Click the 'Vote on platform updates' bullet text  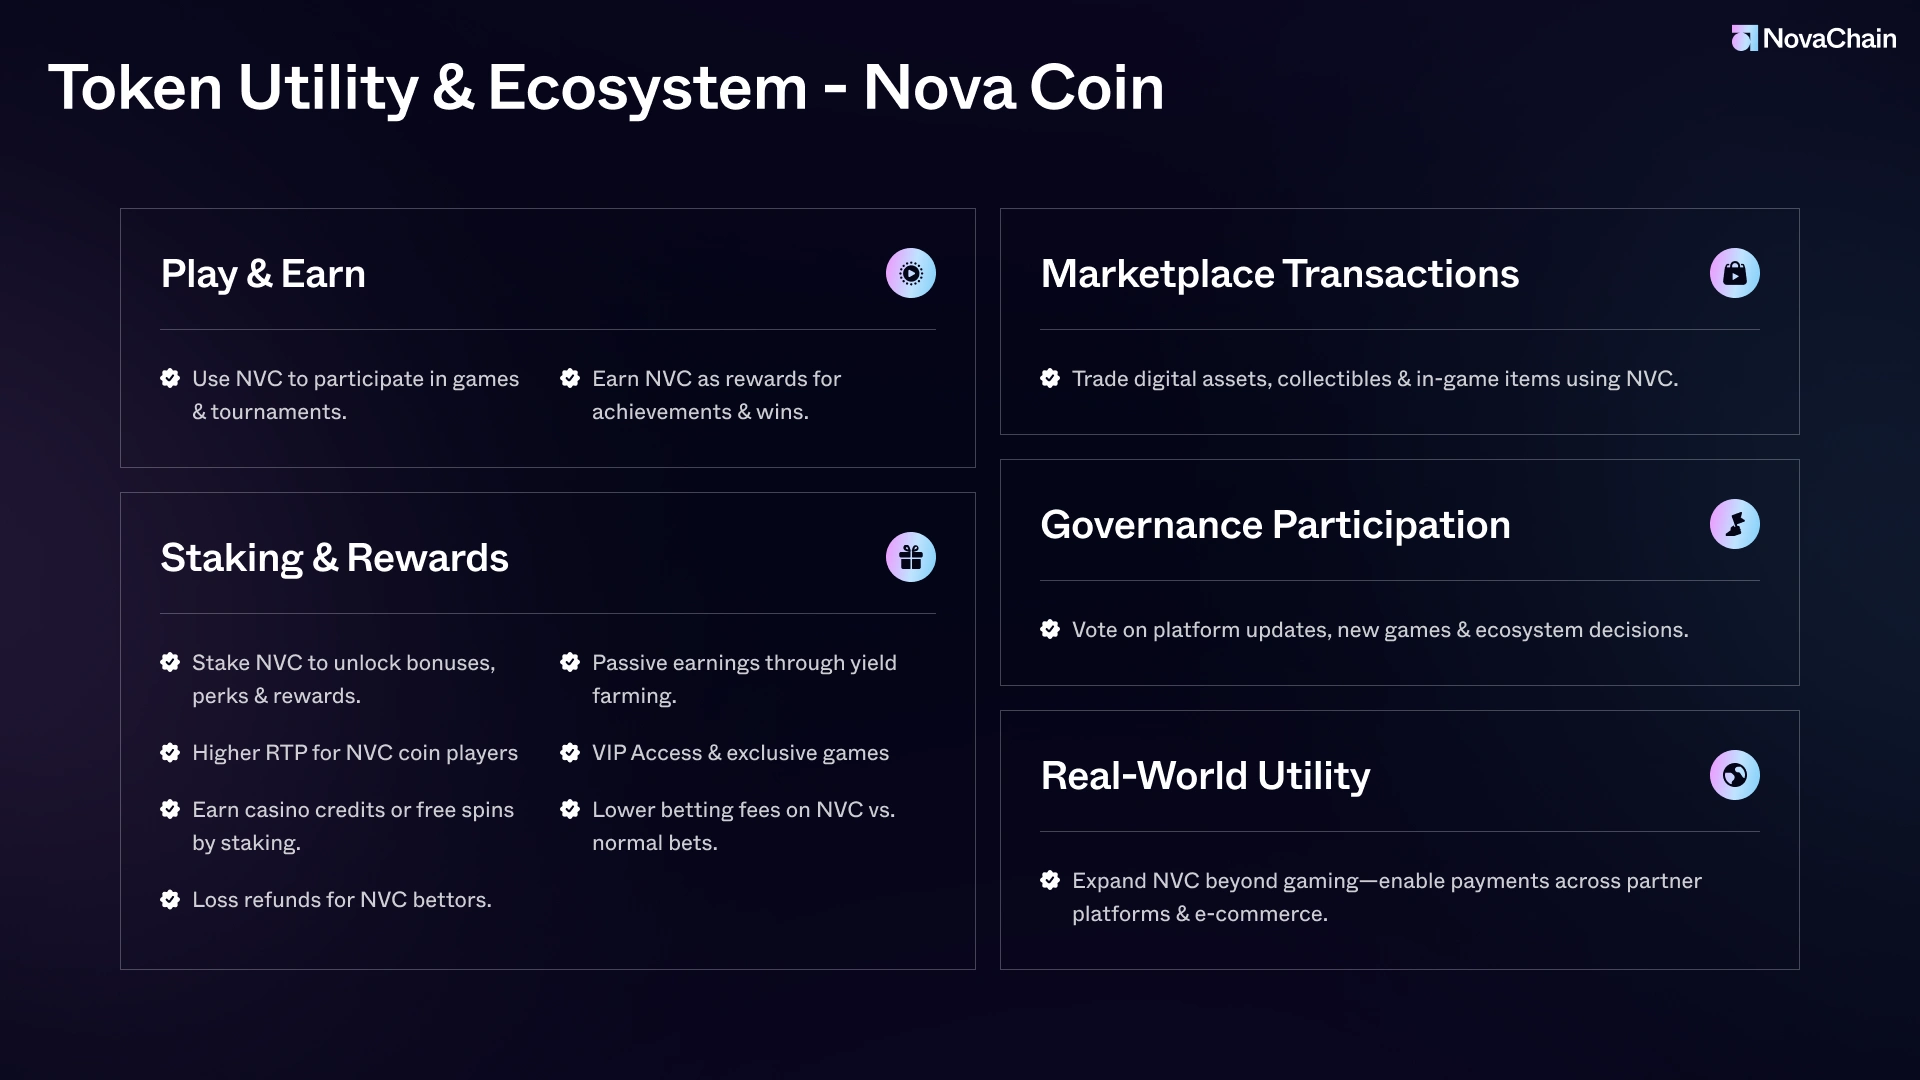[1380, 630]
